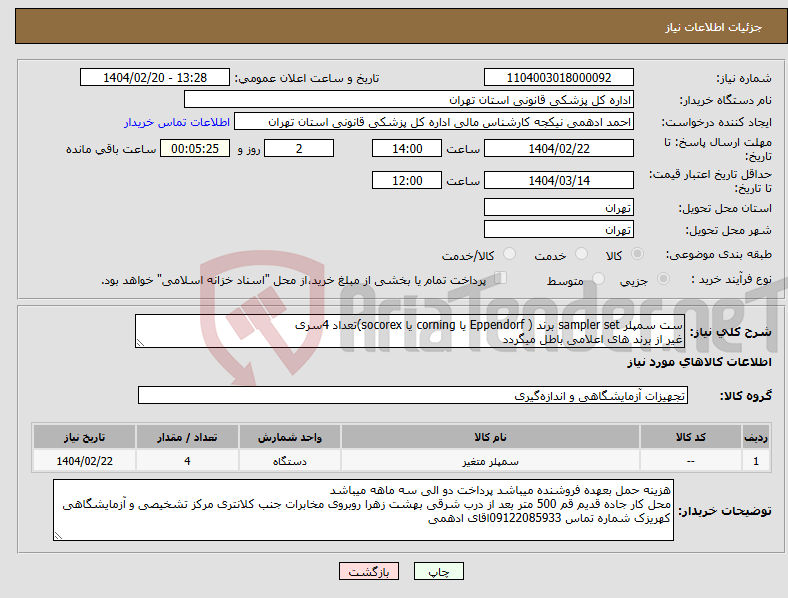Click the نام کالا column header
The height and width of the screenshot is (598, 788).
490,437
